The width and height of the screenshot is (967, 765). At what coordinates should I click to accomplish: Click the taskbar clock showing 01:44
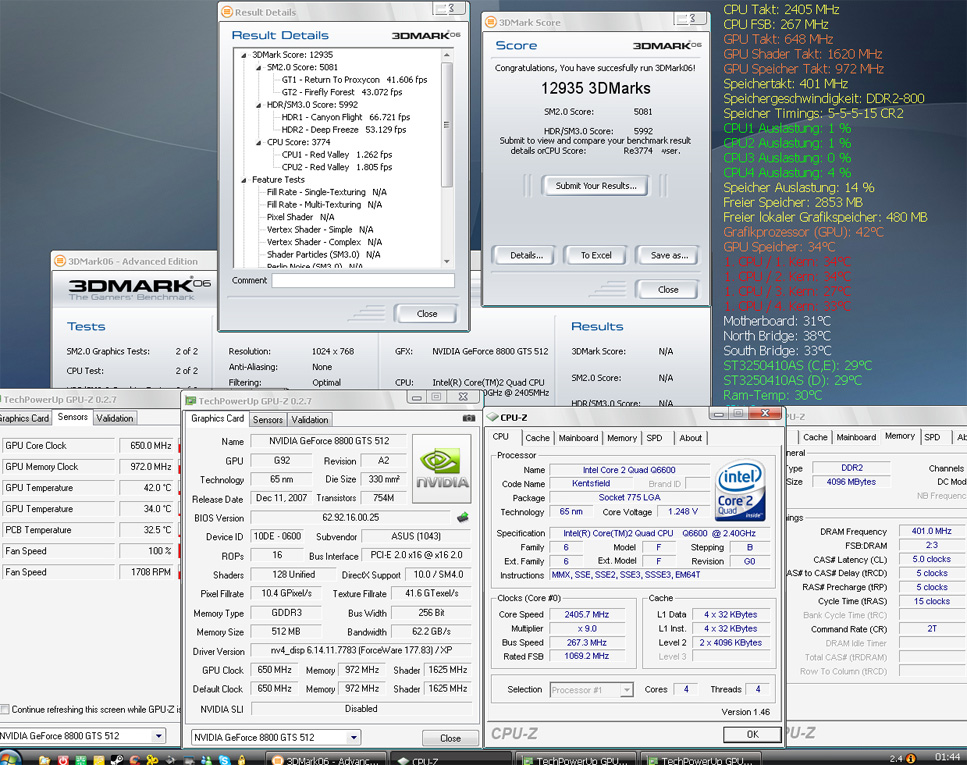tap(947, 757)
